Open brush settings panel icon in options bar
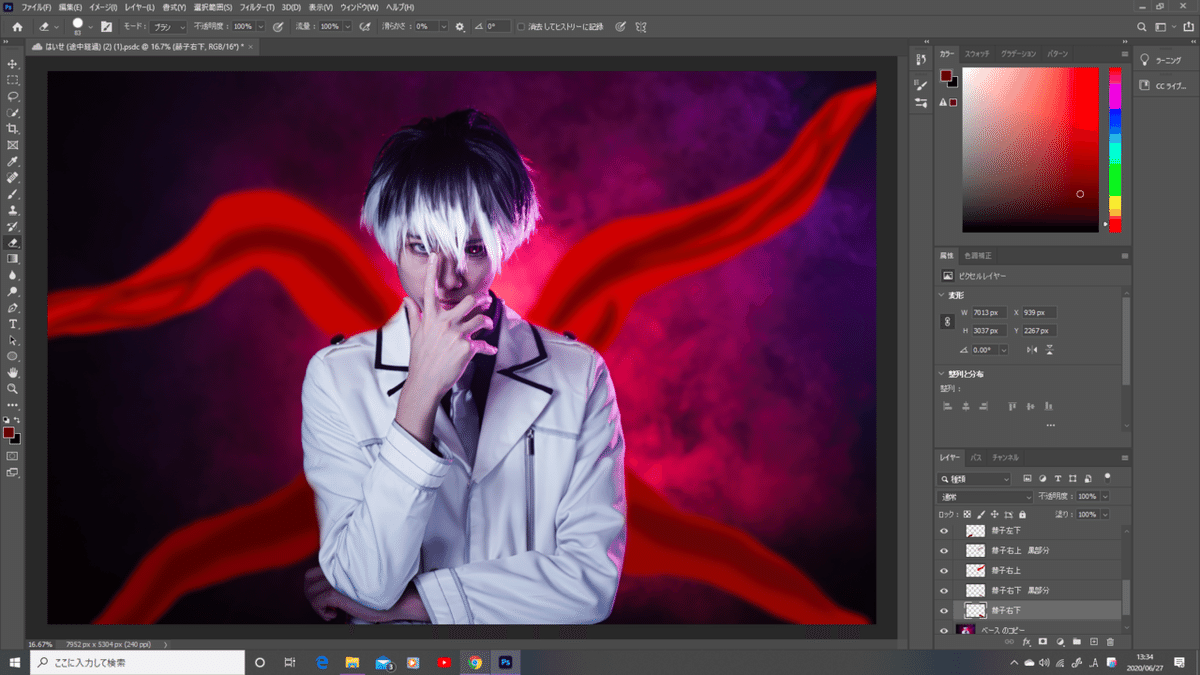This screenshot has height=675, width=1200. tap(106, 26)
